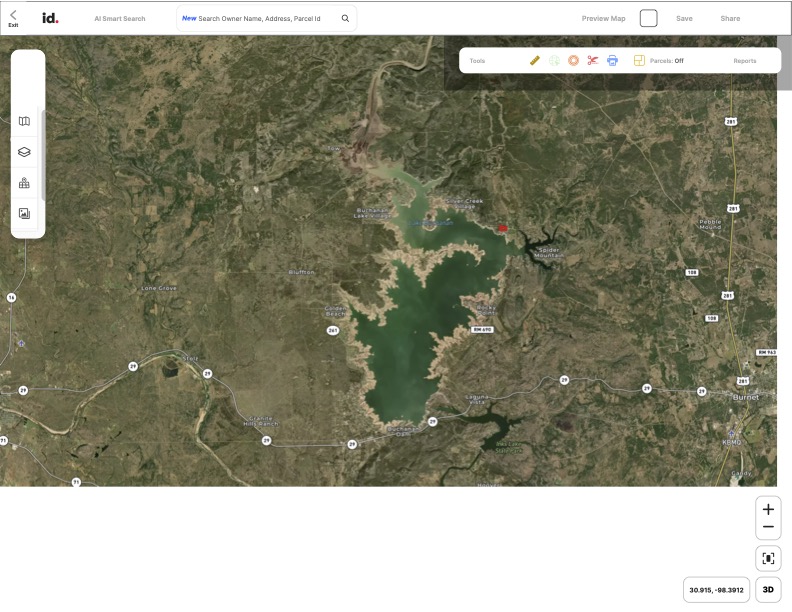Click the Pebble Mound map label

point(710,224)
